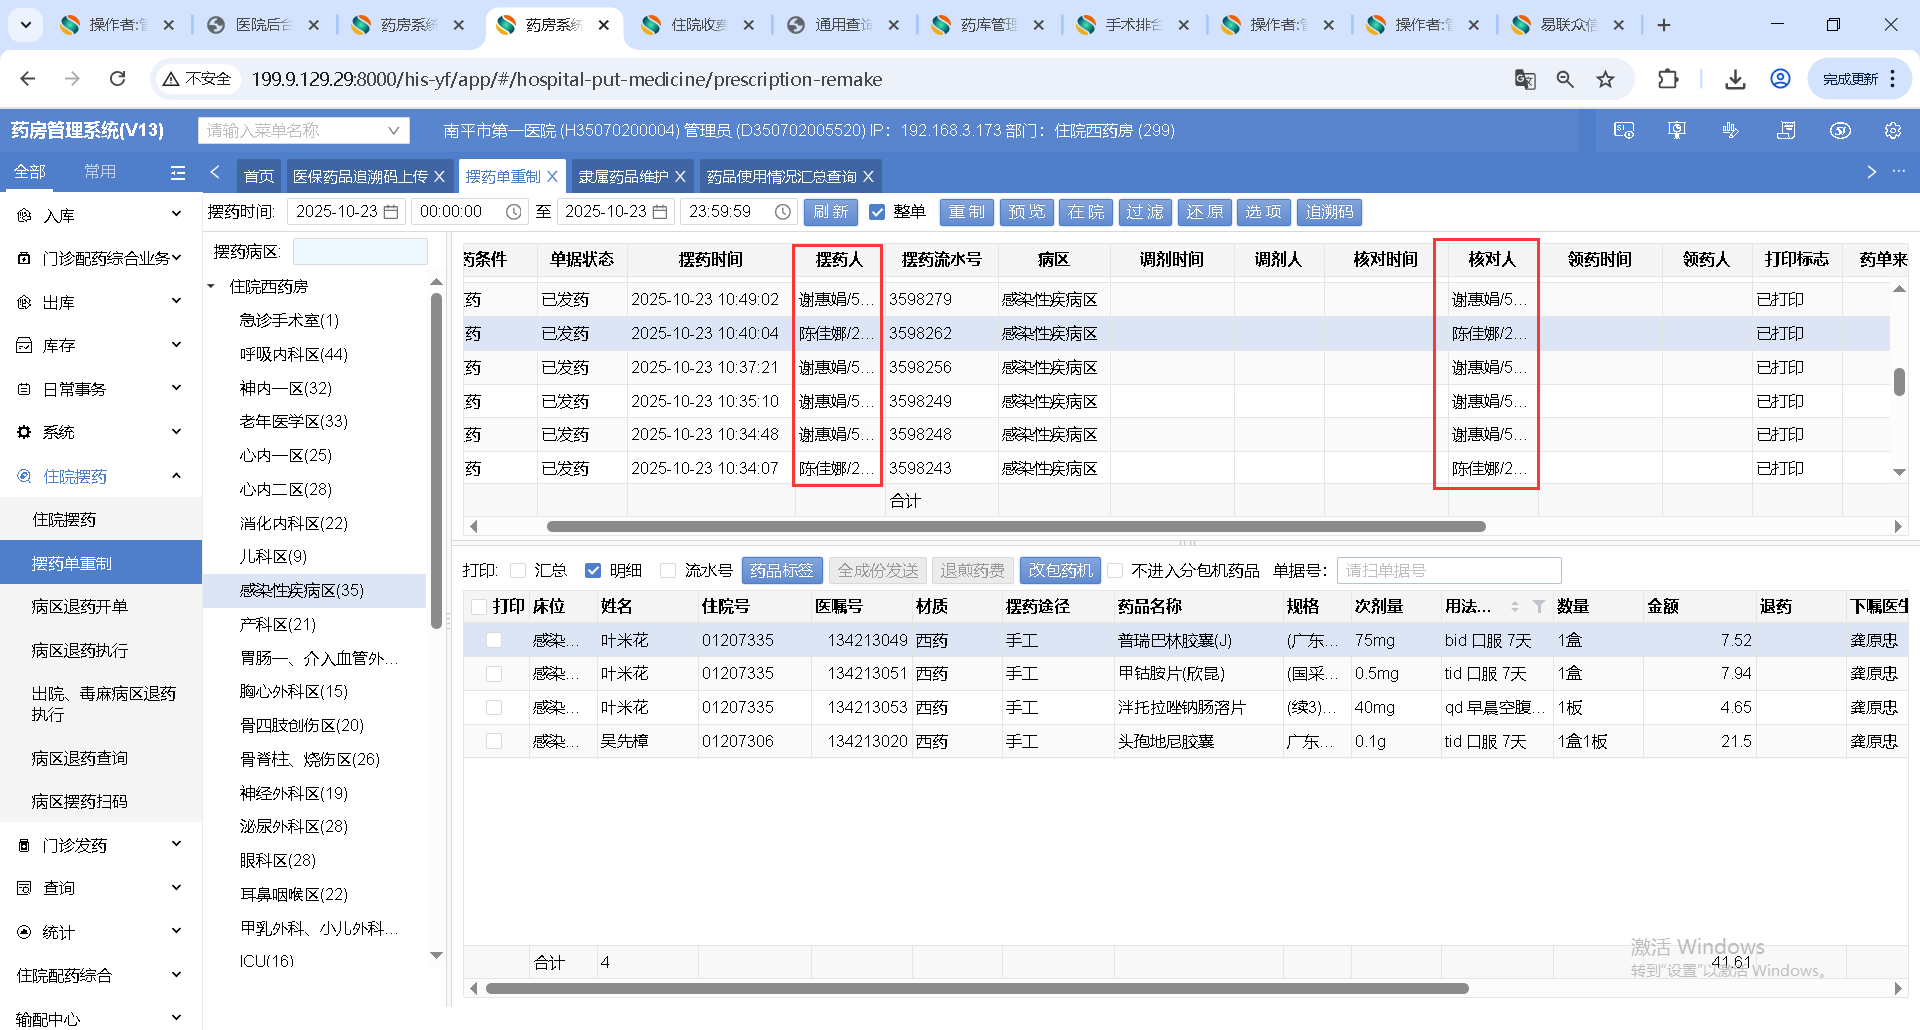Image resolution: width=1920 pixels, height=1030 pixels.
Task: Switch to the 药品使用情况汇总查询 tab
Action: coord(781,177)
